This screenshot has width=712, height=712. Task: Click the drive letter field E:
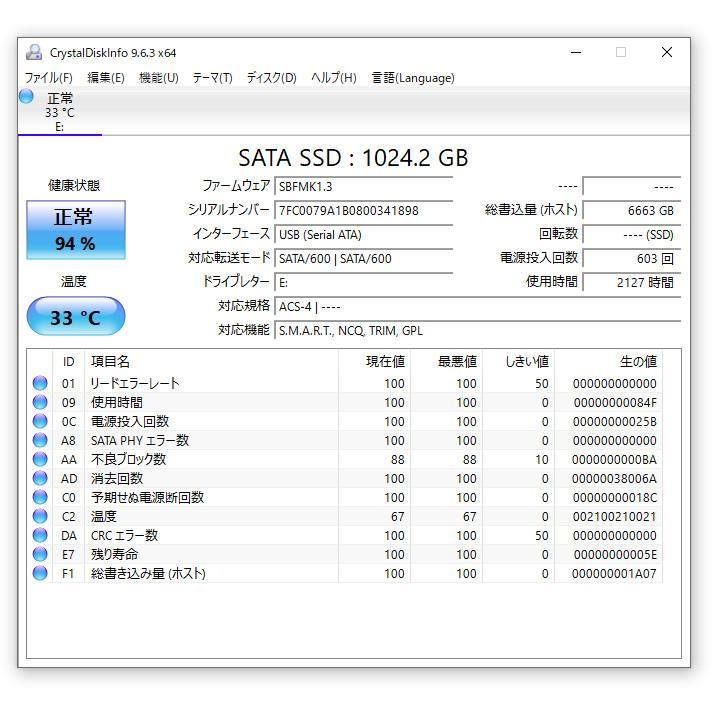pyautogui.click(x=364, y=283)
